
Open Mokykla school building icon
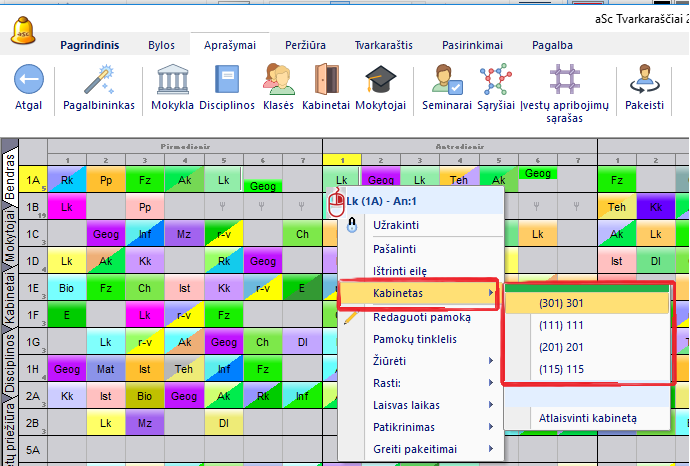[172, 80]
